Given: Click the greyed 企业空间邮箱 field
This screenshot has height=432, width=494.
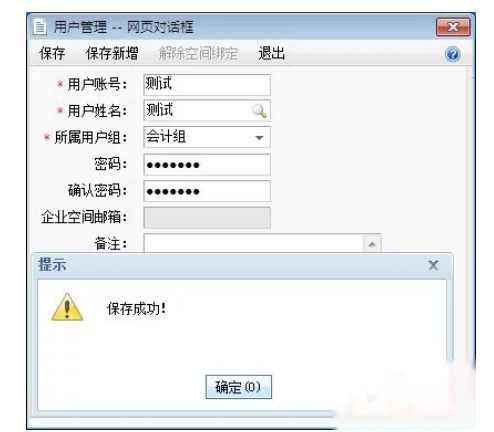Looking at the screenshot, I should (x=207, y=218).
